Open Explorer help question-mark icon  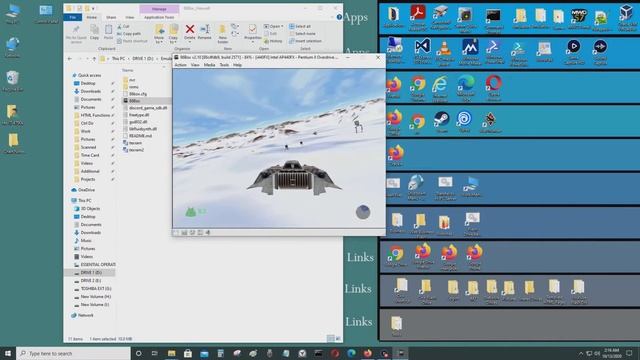[x=339, y=17]
